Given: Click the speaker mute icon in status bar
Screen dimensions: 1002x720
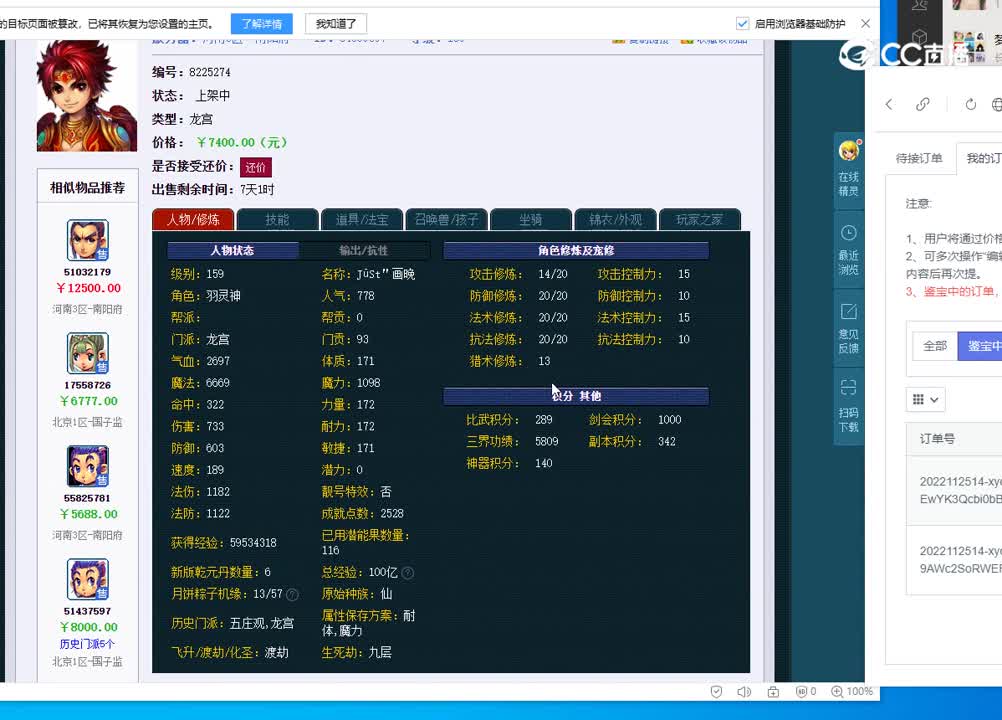Looking at the screenshot, I should click(x=744, y=691).
